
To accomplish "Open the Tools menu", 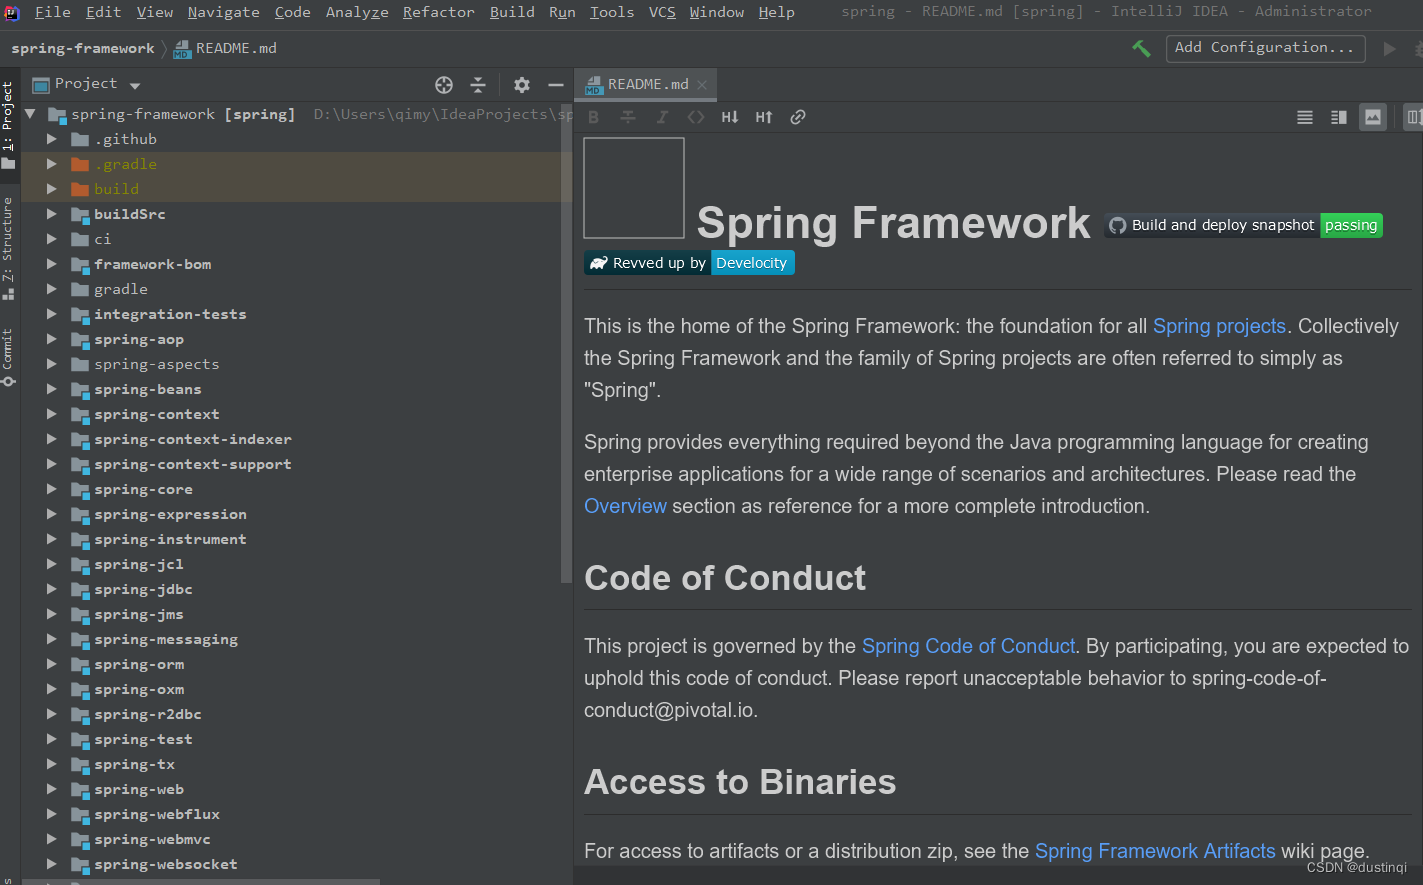I will (611, 12).
